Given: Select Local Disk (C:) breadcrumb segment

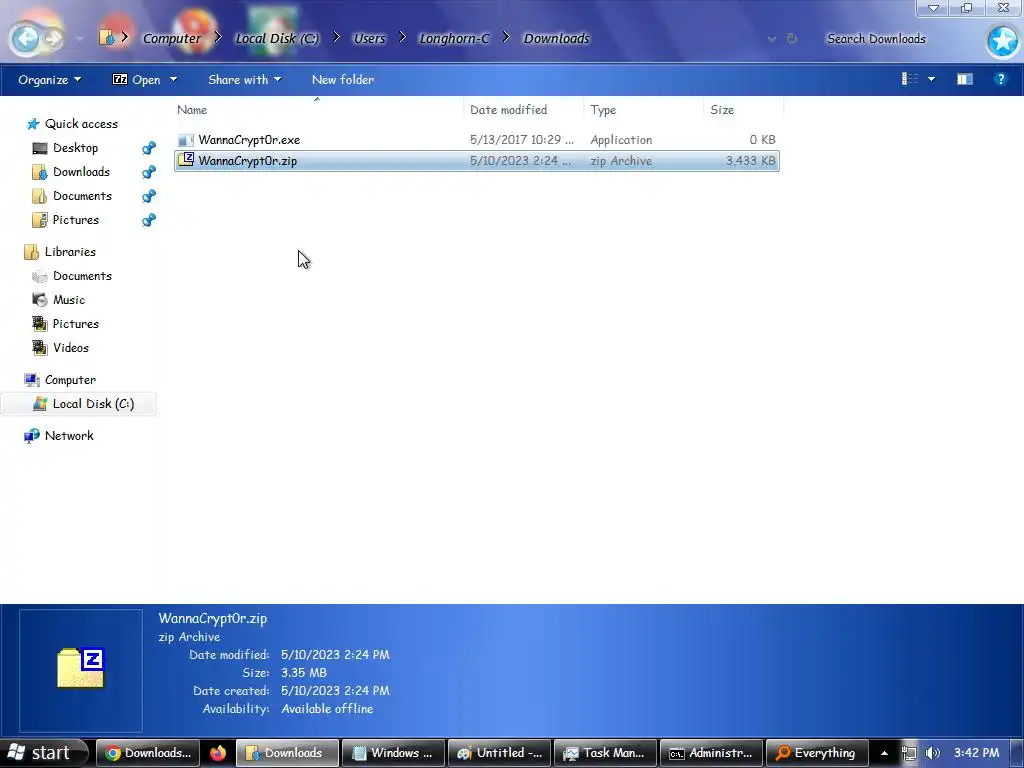Looking at the screenshot, I should (277, 39).
